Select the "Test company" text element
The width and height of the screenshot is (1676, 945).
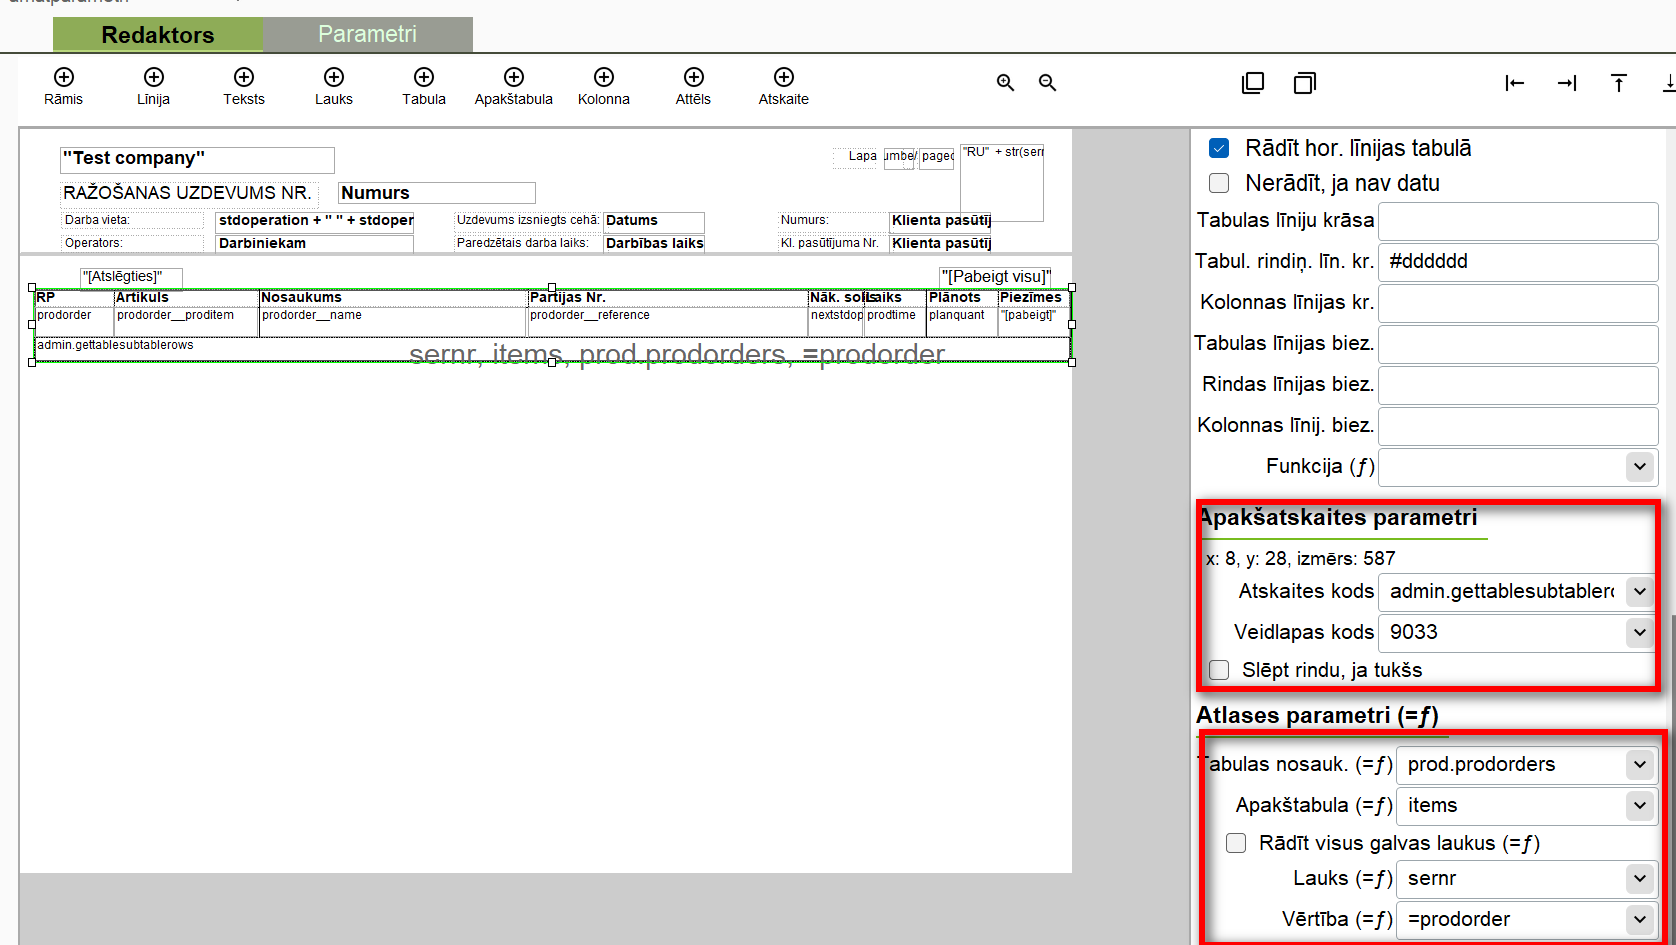tap(197, 159)
